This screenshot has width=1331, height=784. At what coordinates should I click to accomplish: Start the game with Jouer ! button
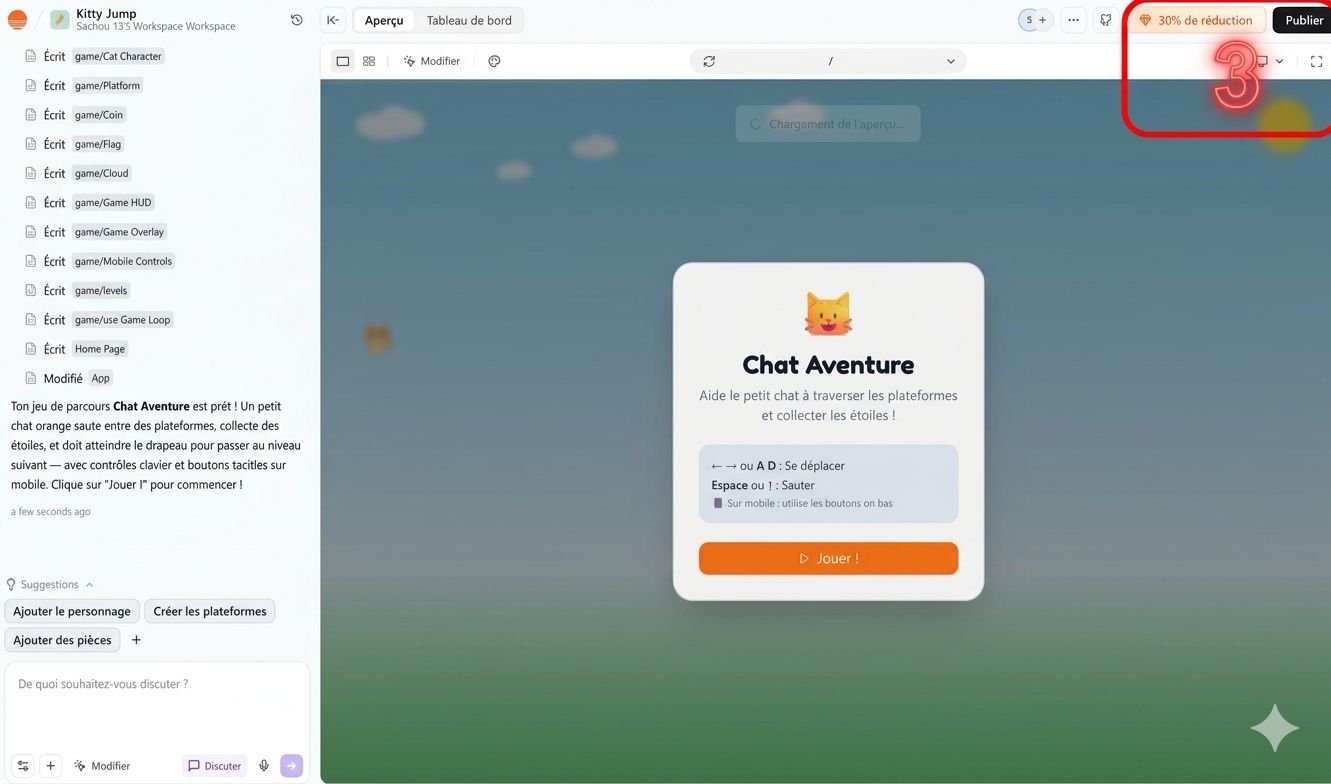[x=828, y=558]
